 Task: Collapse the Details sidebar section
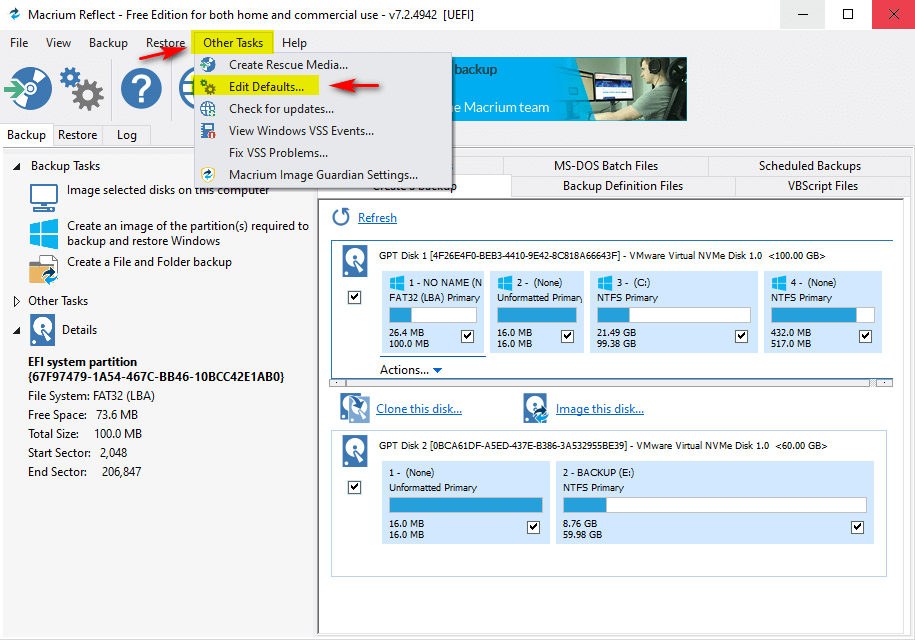17,330
